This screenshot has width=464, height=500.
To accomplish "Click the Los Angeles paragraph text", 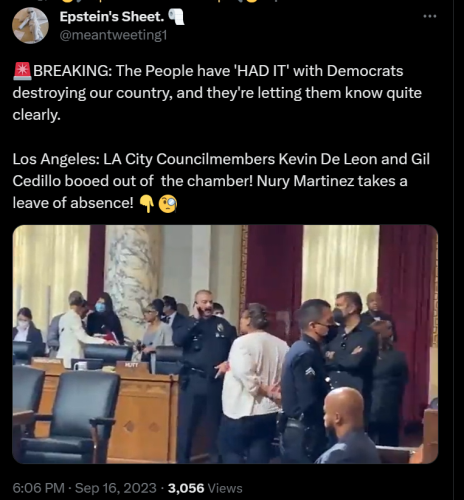I will coord(221,181).
